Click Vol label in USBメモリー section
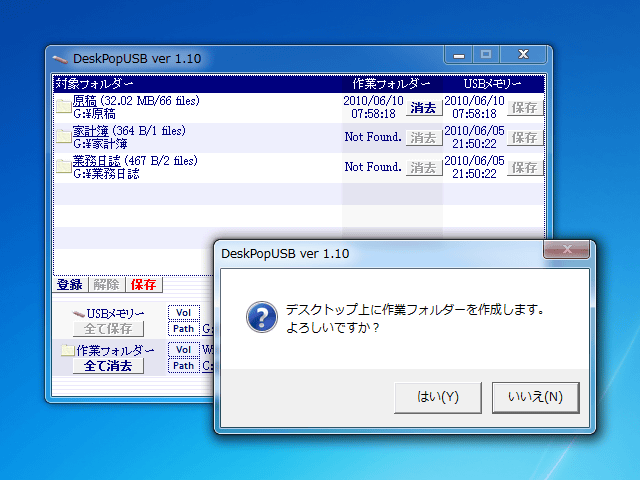640x480 pixels. (x=184, y=313)
